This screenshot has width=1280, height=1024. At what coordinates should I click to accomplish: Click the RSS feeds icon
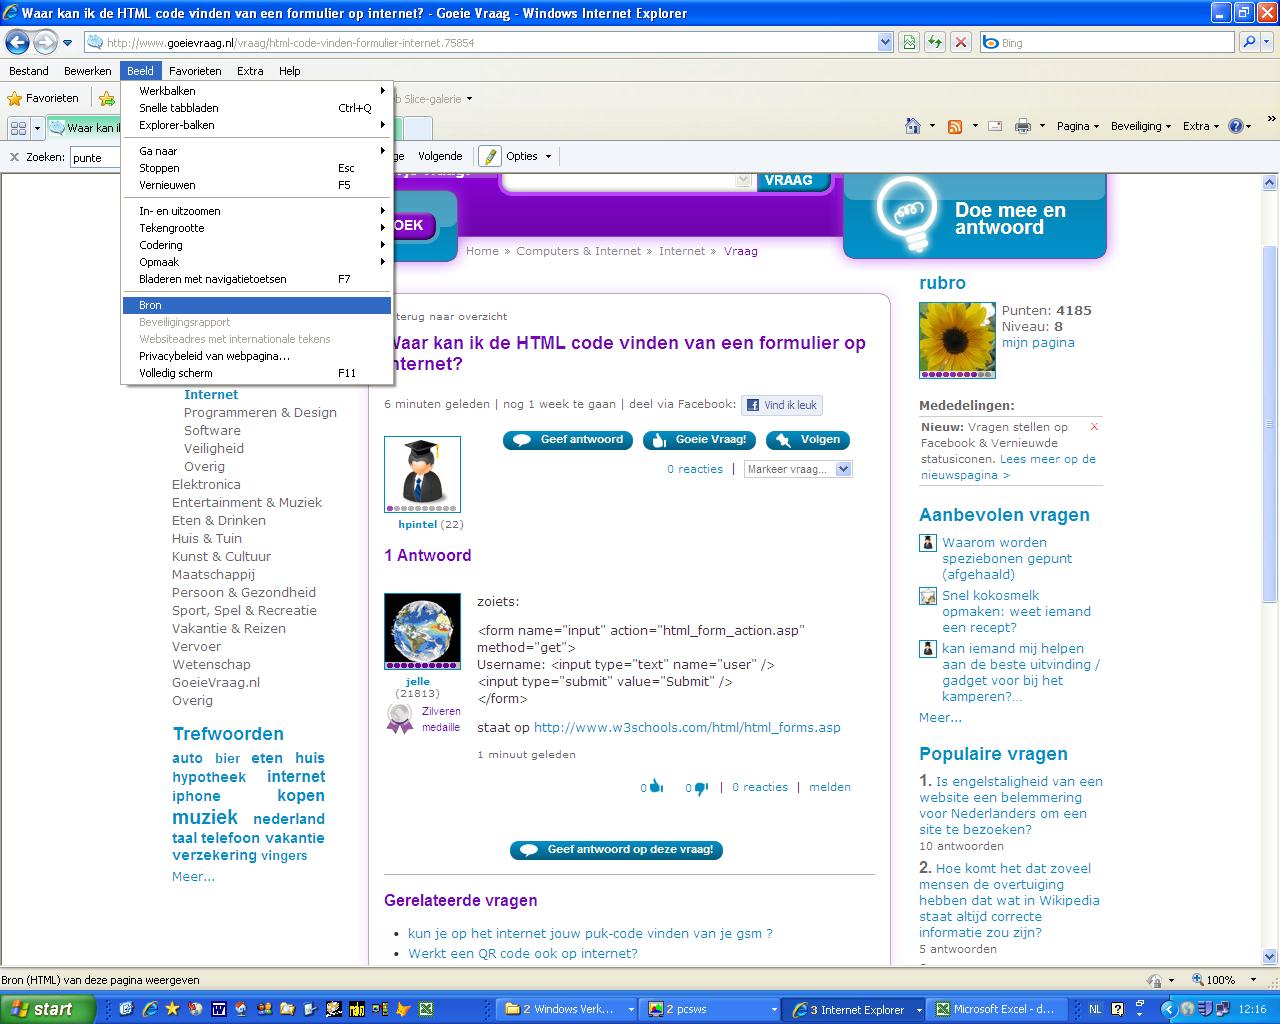point(955,126)
